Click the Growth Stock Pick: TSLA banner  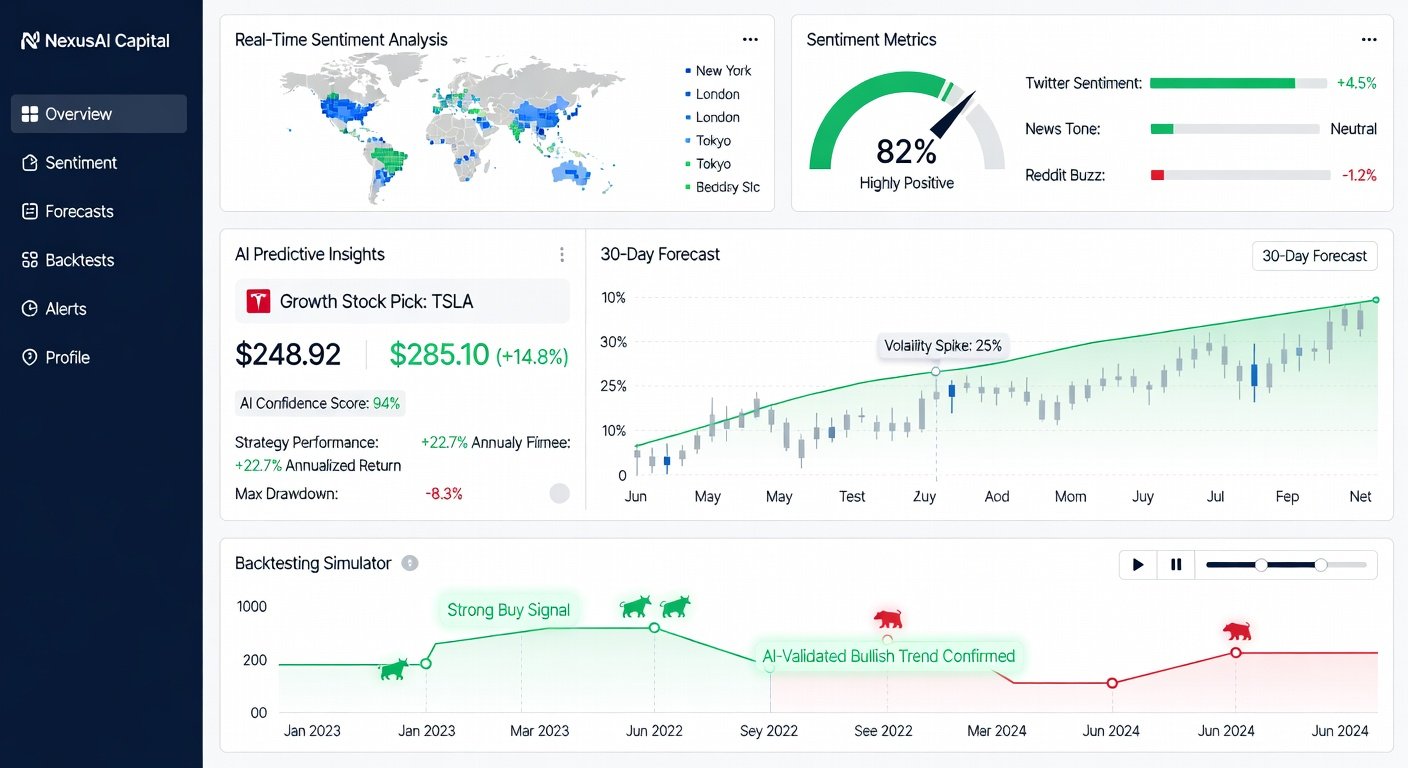[402, 301]
